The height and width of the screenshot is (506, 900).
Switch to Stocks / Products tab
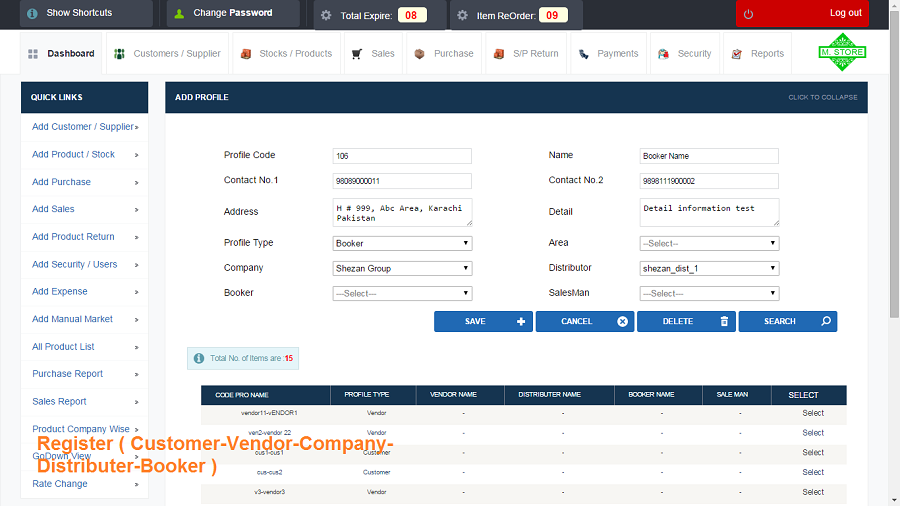point(286,53)
